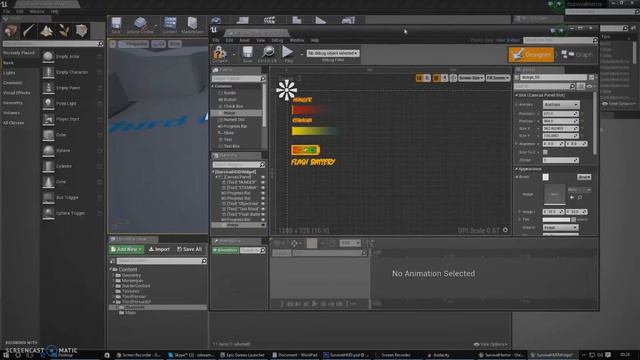Click the Compile icon in widget editor toolbar
This screenshot has height=360, width=640.
219,53
